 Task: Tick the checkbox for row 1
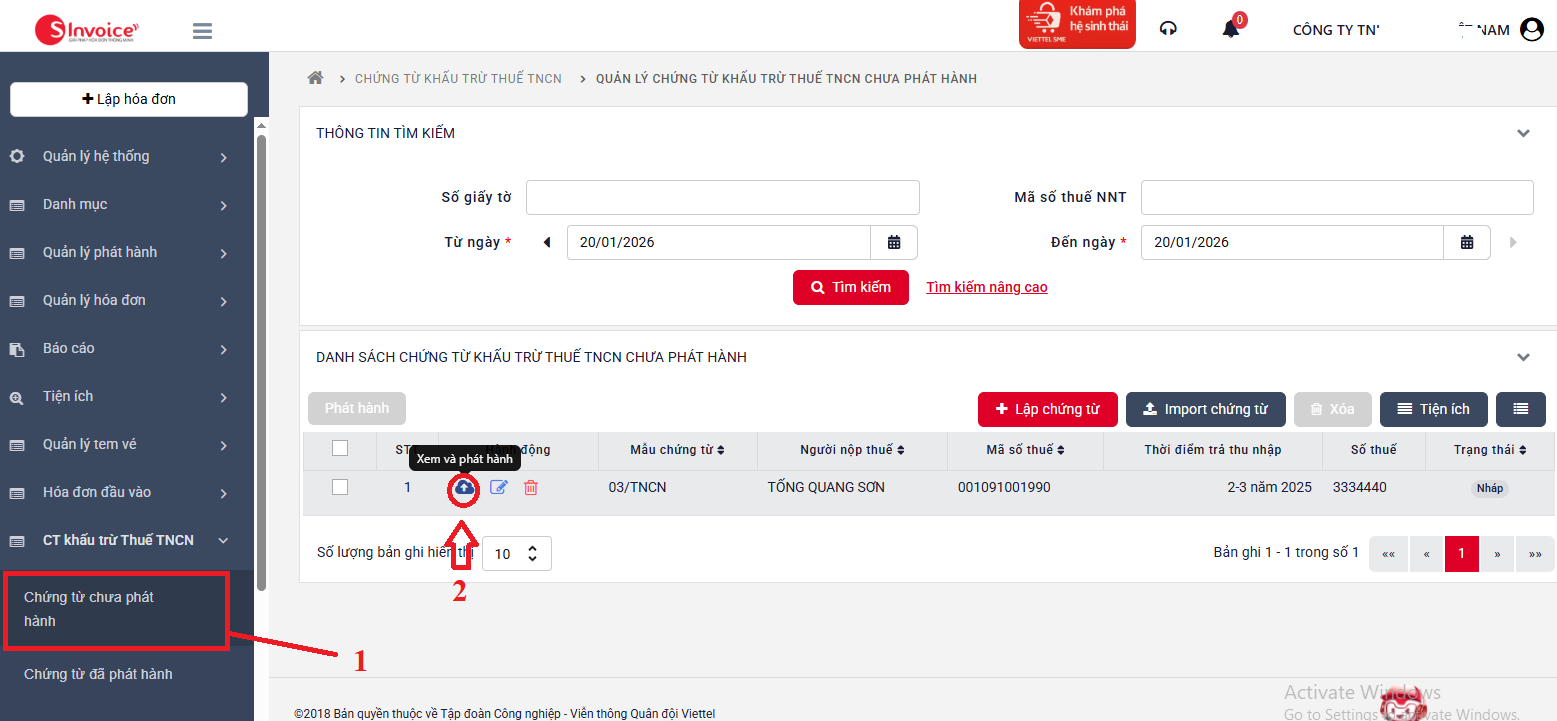[340, 487]
